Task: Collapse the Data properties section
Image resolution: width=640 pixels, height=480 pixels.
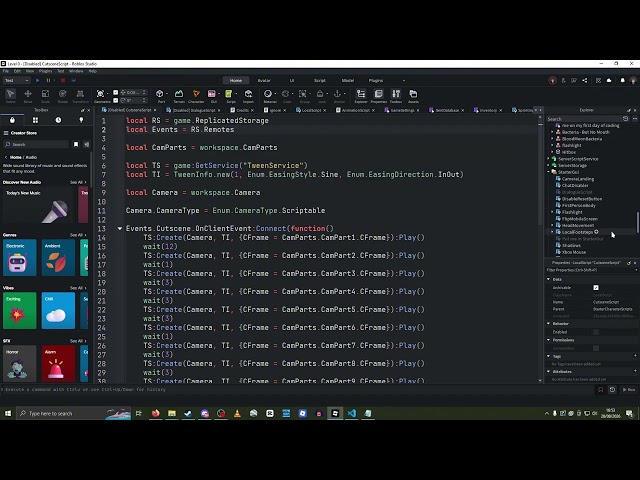Action: click(x=549, y=279)
